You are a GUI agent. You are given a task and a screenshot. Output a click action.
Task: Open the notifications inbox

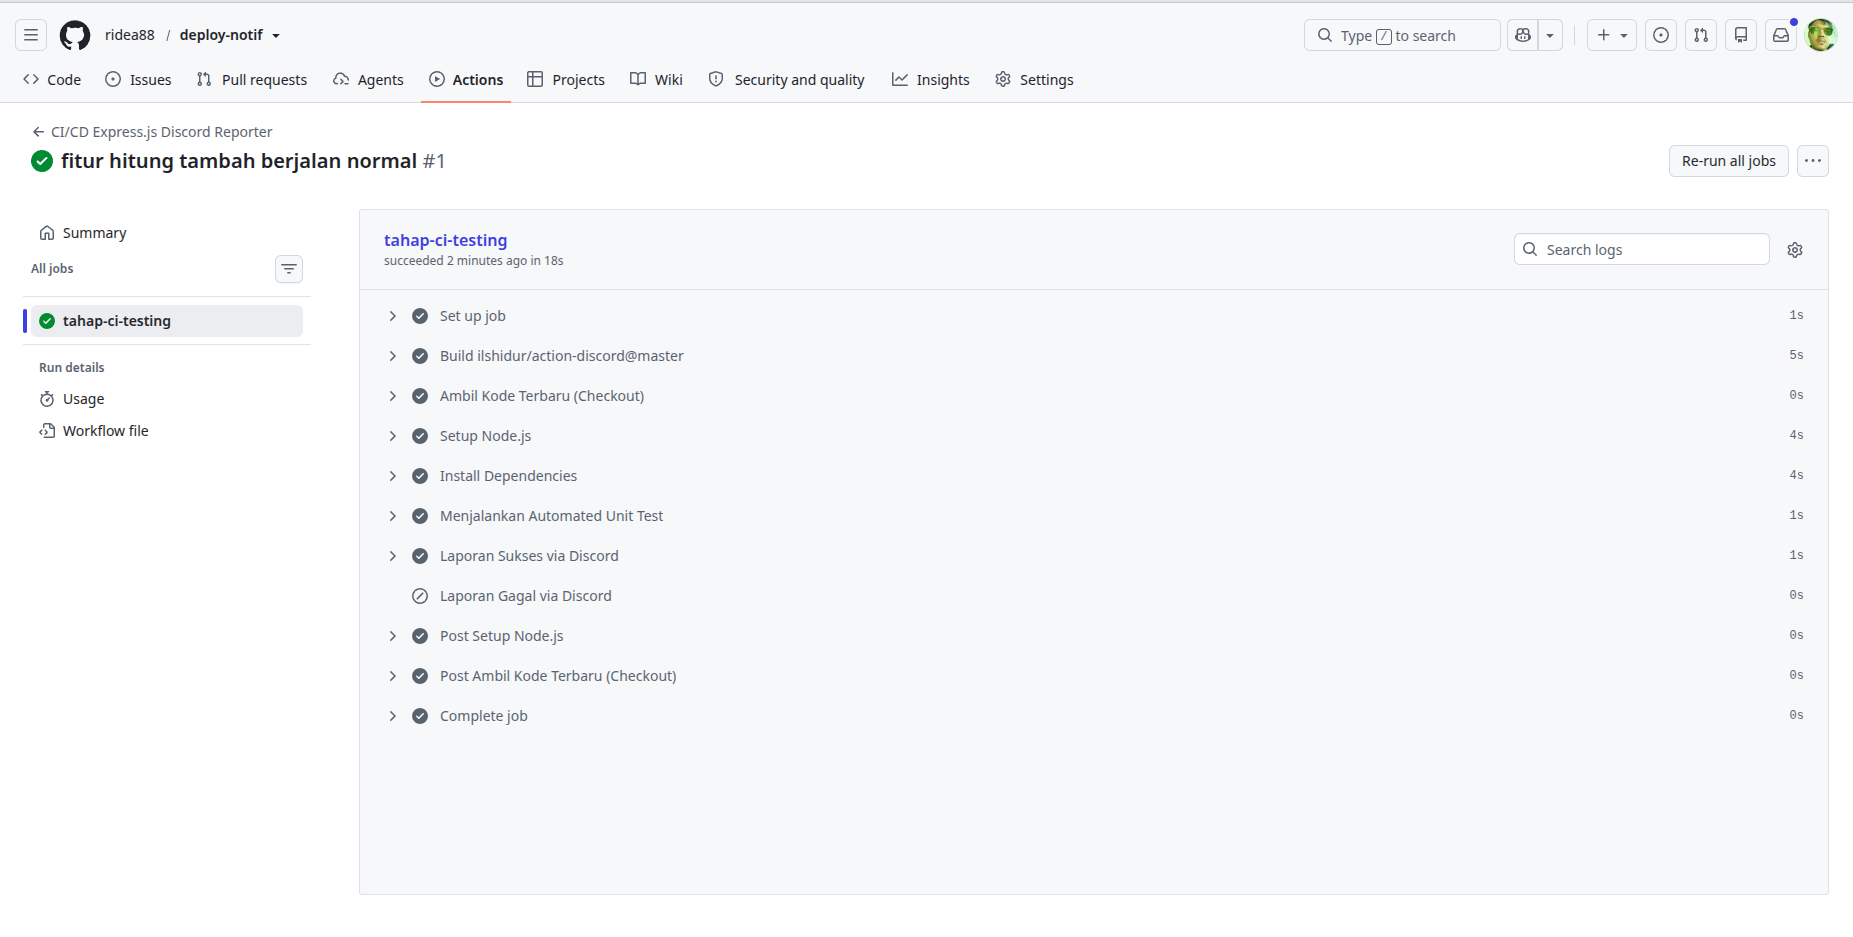1781,35
